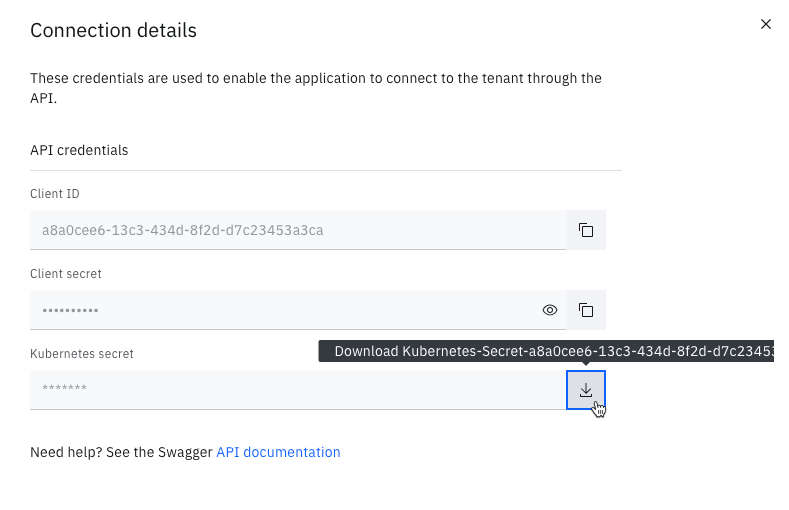Click the a8a0cee6 client ID value text

(183, 230)
